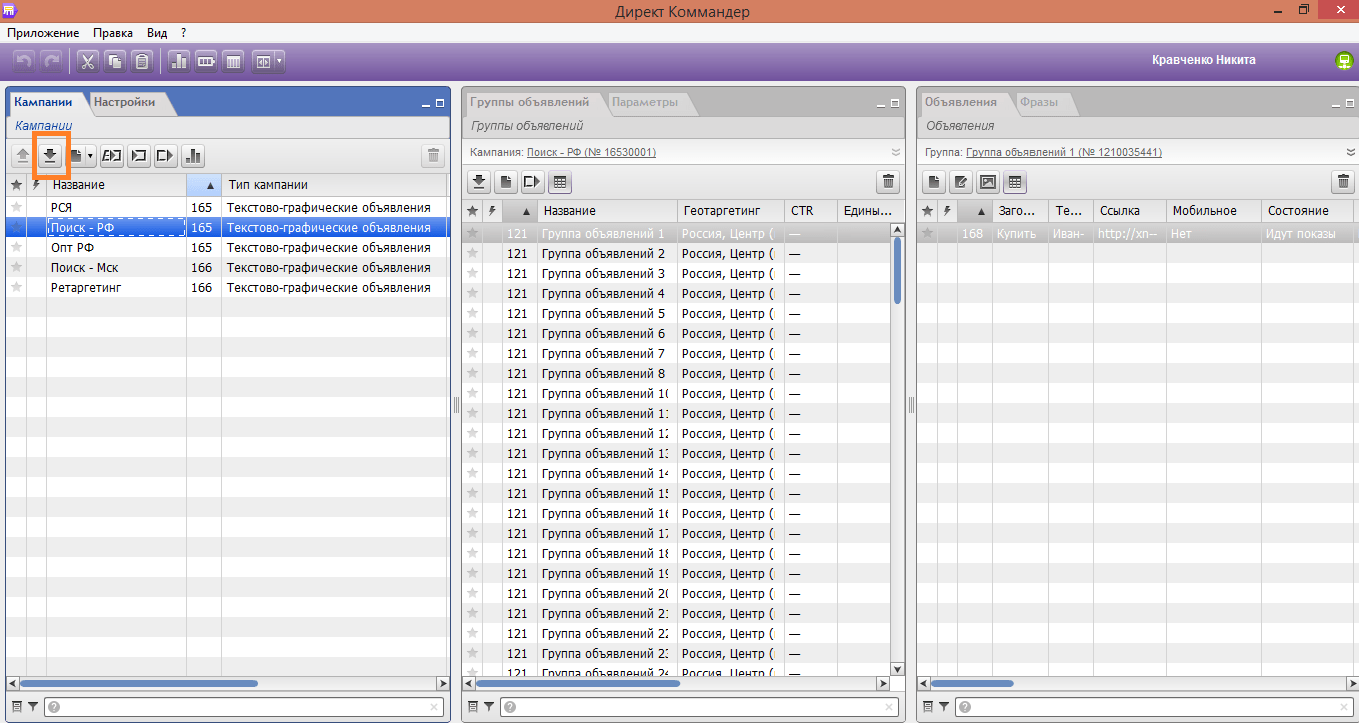
Task: Click trash icon in ad groups panel
Action: [x=888, y=182]
